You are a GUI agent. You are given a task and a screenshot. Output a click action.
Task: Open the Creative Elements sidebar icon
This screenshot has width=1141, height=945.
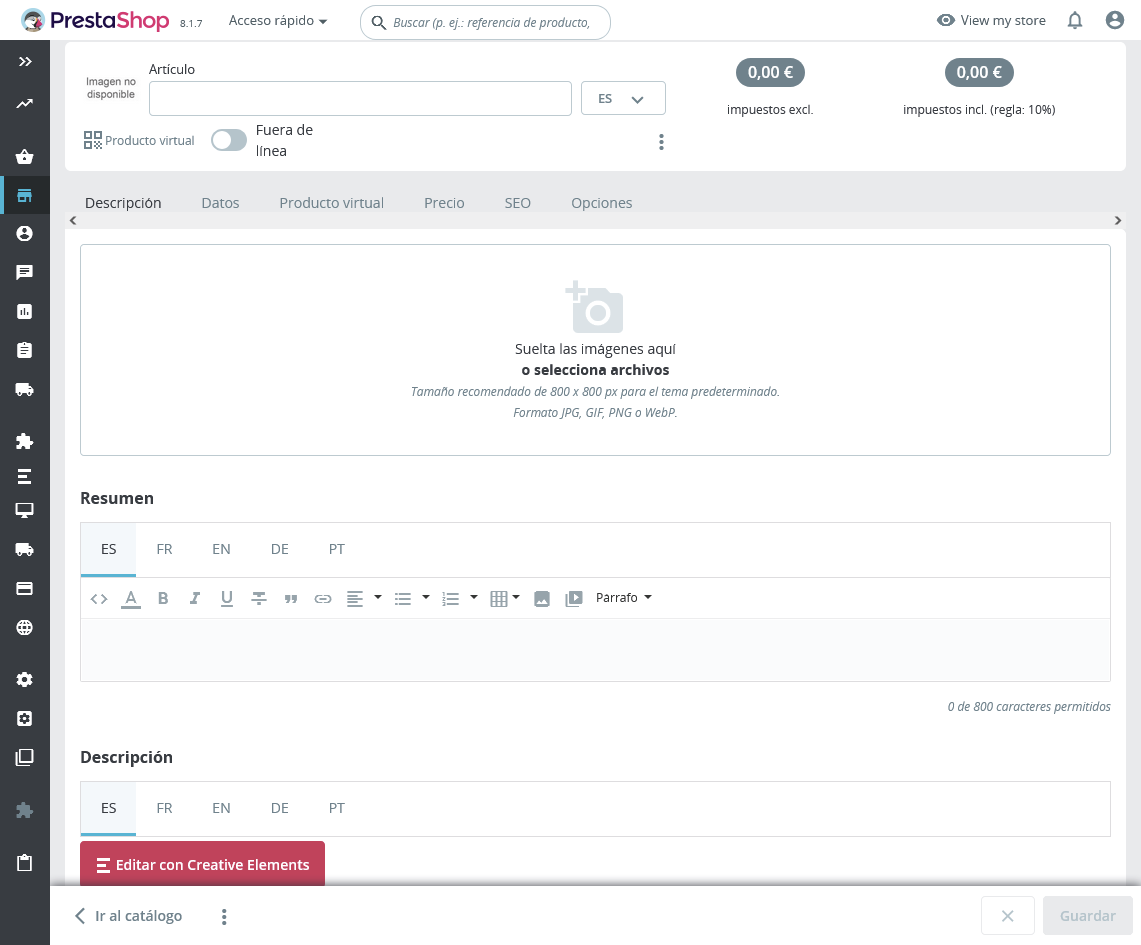coord(25,477)
